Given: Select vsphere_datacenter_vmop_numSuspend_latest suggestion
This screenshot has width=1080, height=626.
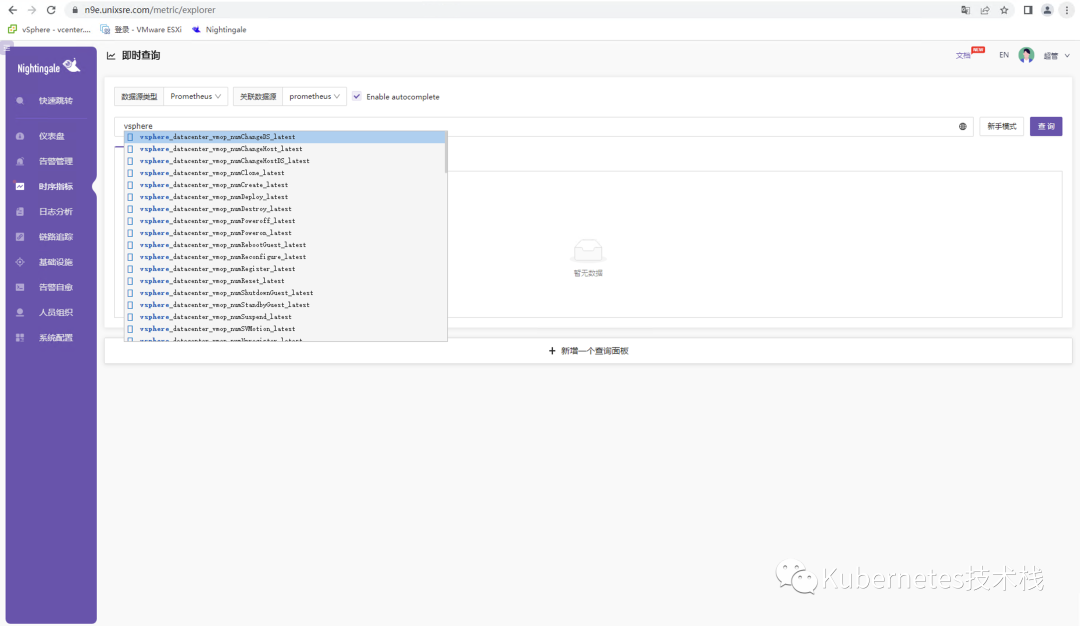Looking at the screenshot, I should coord(284,317).
